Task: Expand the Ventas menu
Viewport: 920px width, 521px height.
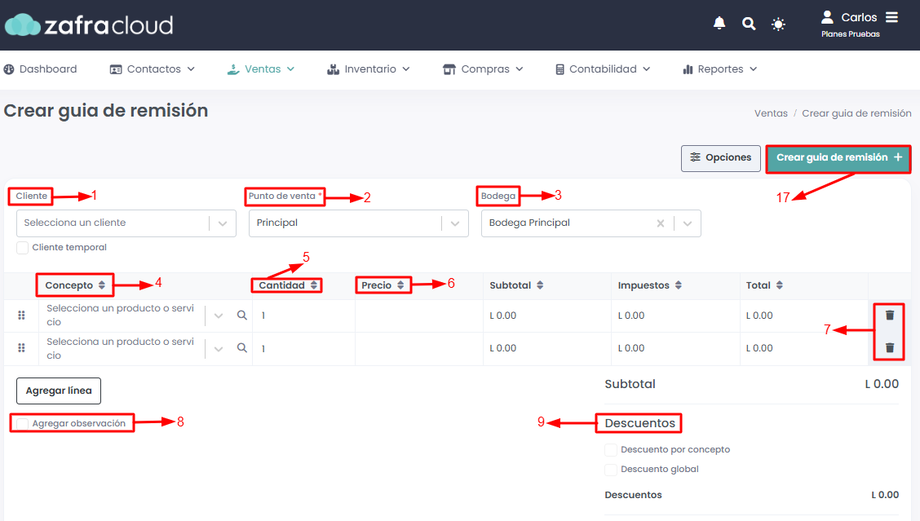Action: coord(261,69)
